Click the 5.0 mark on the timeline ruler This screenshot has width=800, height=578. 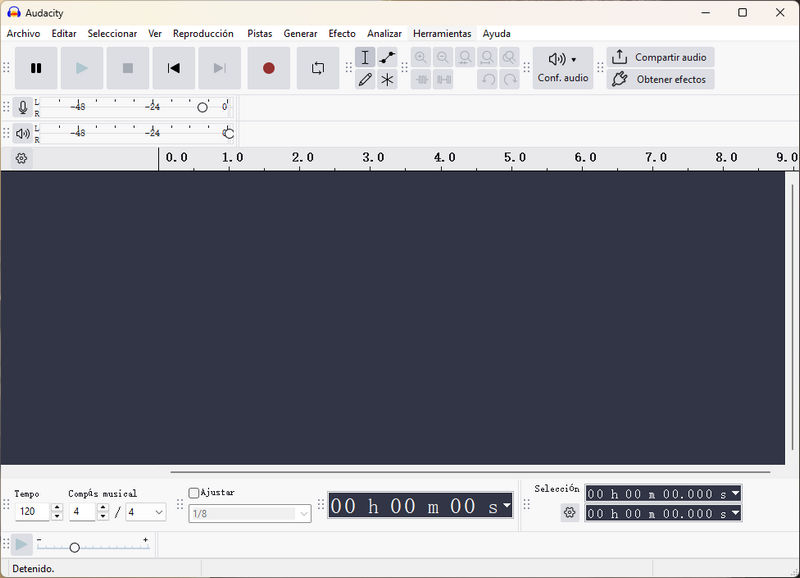click(x=515, y=157)
